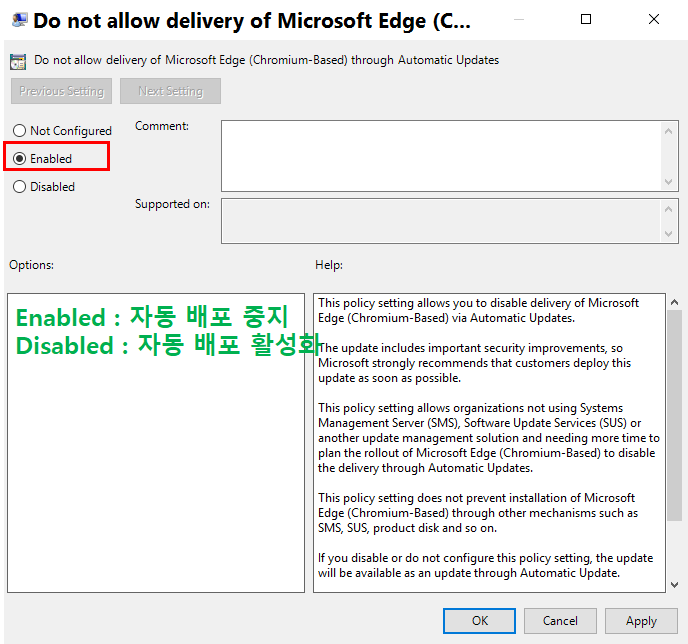Minimize the policy dialog window
Screen dimensions: 688x644
pos(519,19)
